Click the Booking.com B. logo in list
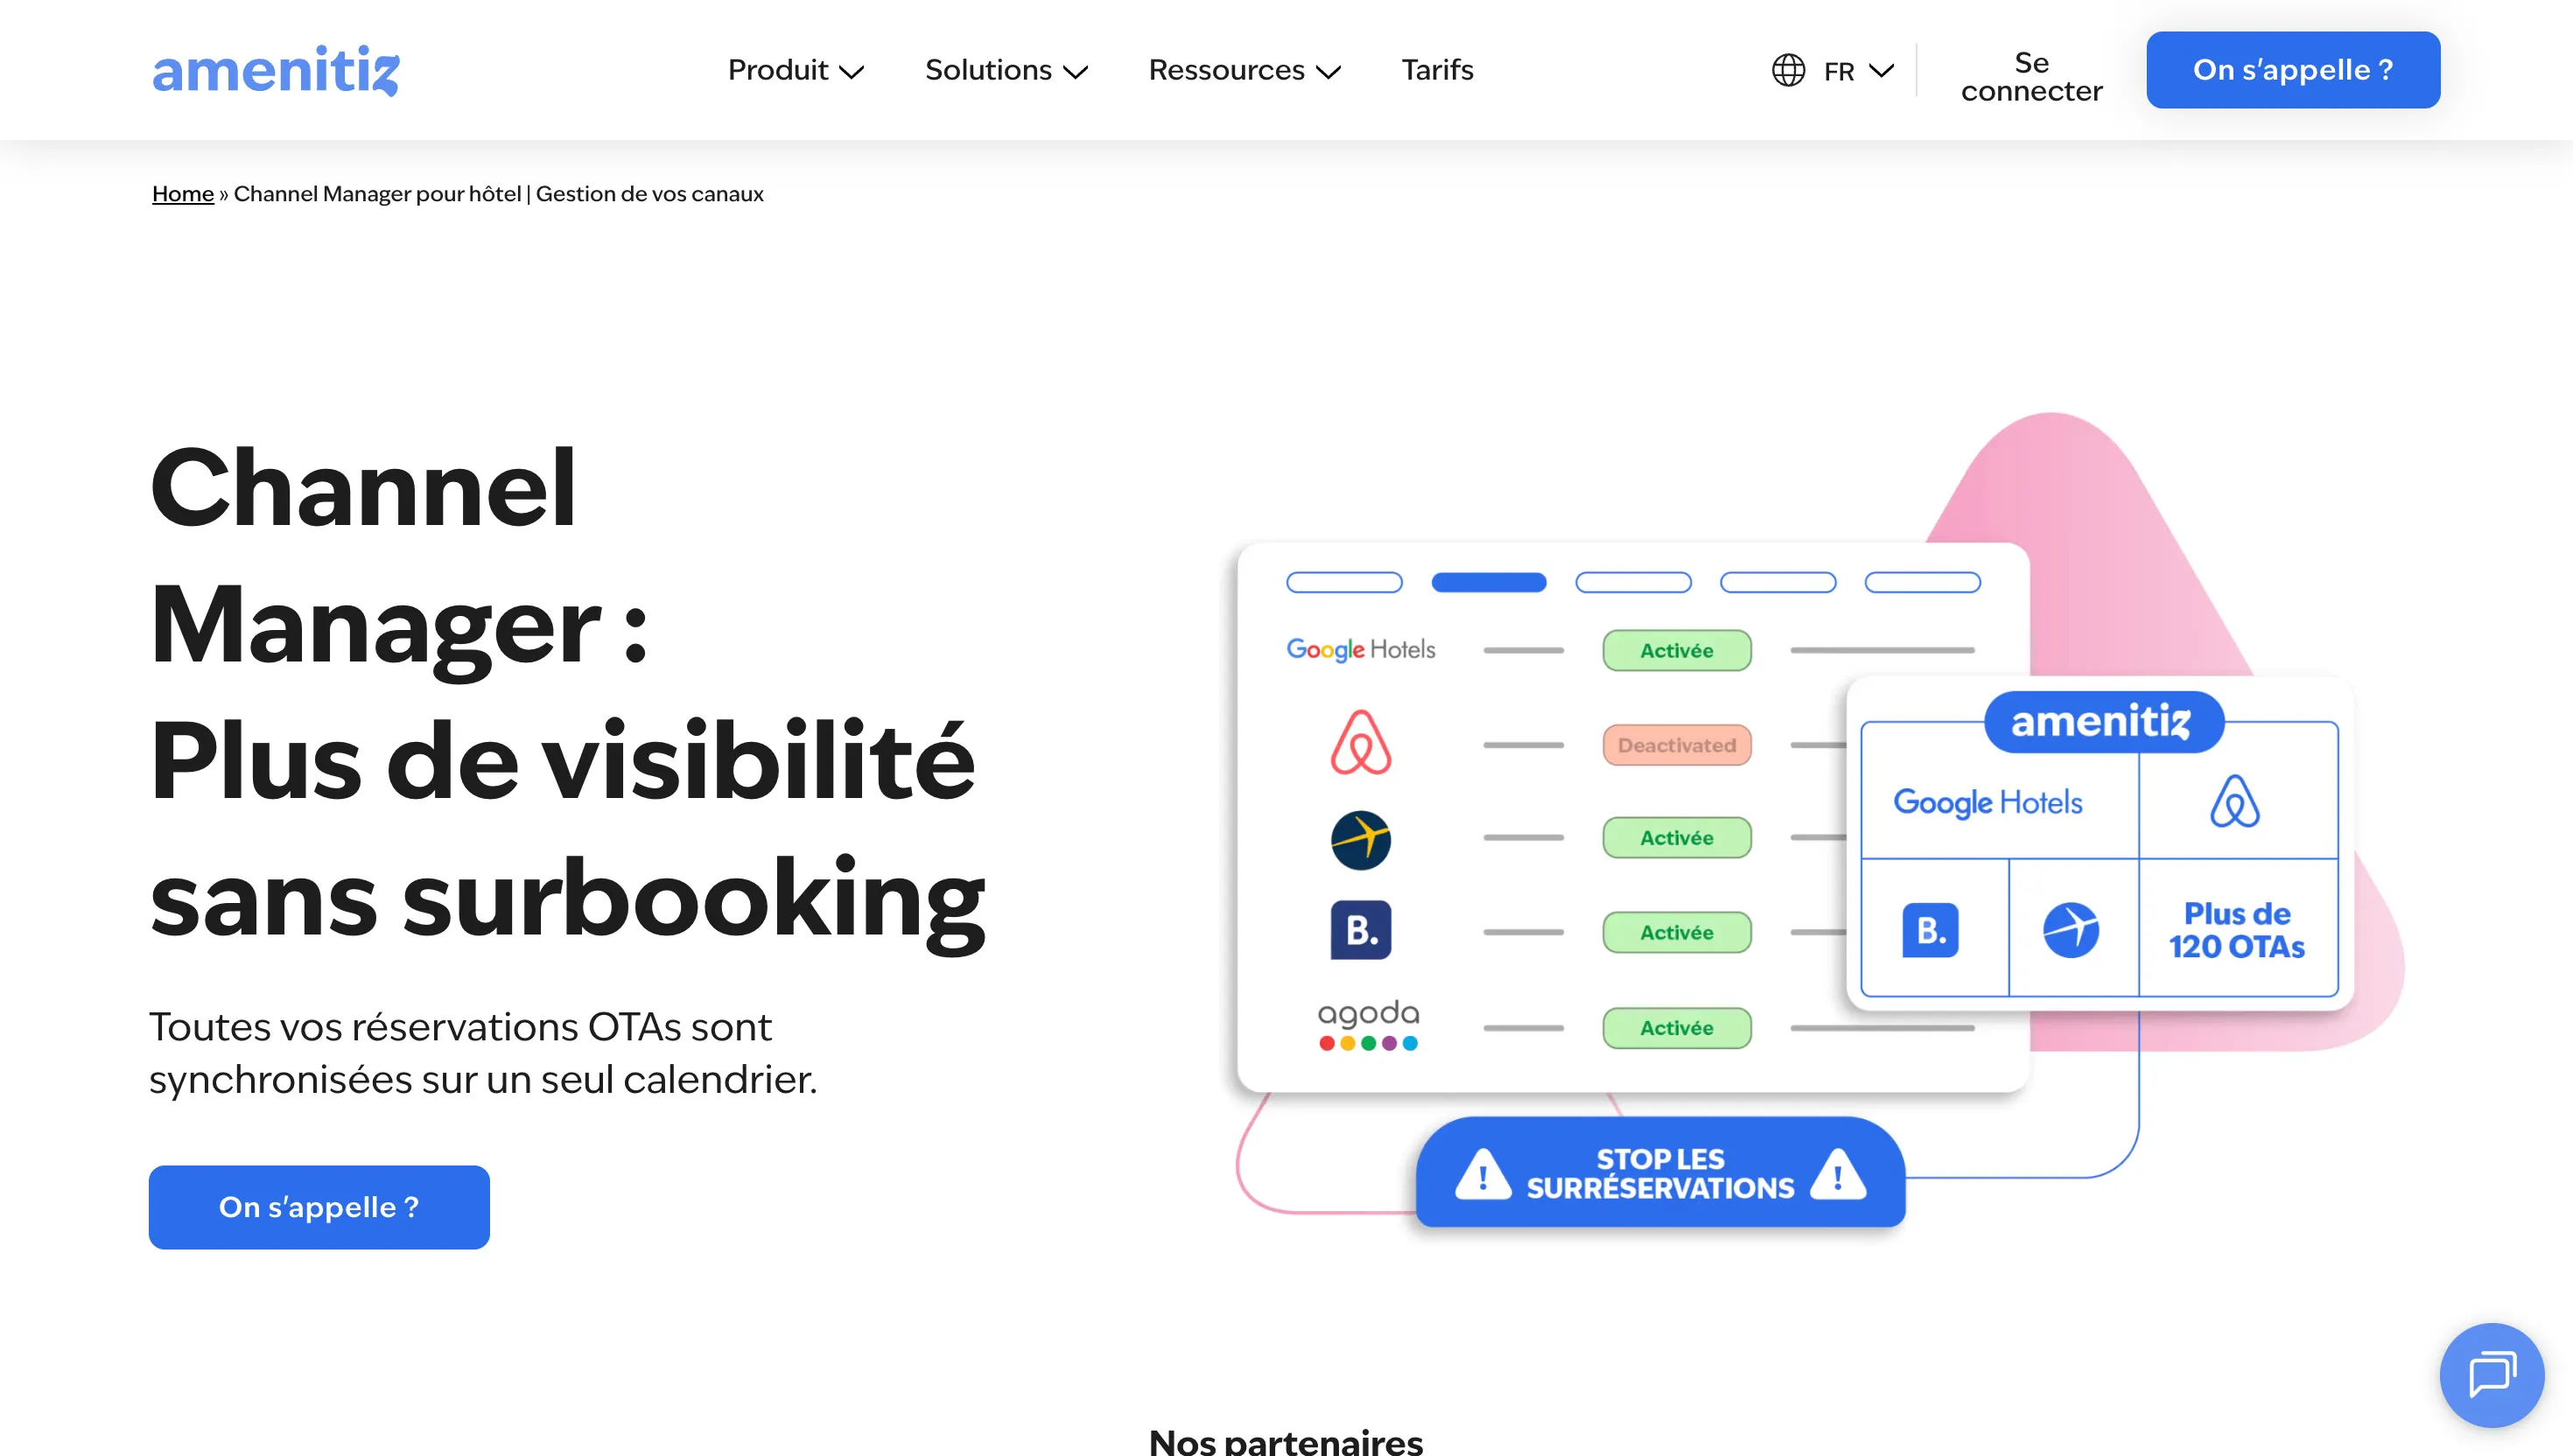The height and width of the screenshot is (1456, 2573). tap(1360, 931)
